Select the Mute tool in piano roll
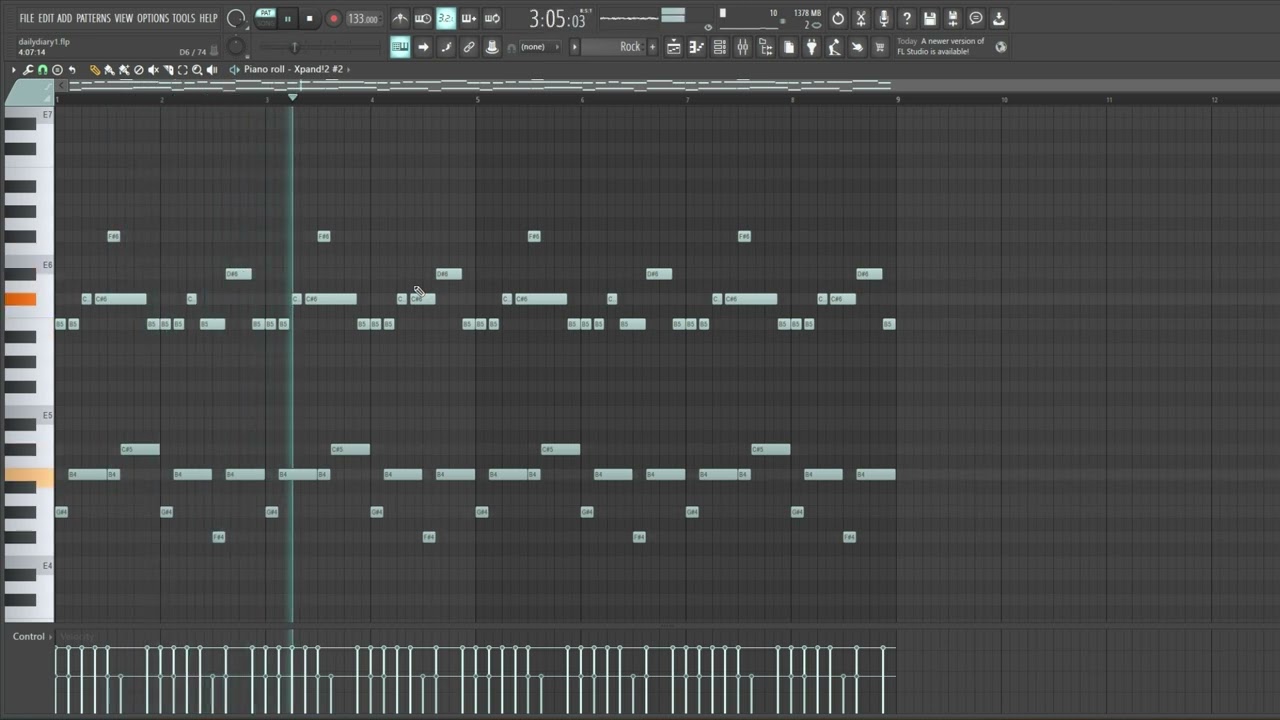The image size is (1280, 720). pyautogui.click(x=153, y=70)
